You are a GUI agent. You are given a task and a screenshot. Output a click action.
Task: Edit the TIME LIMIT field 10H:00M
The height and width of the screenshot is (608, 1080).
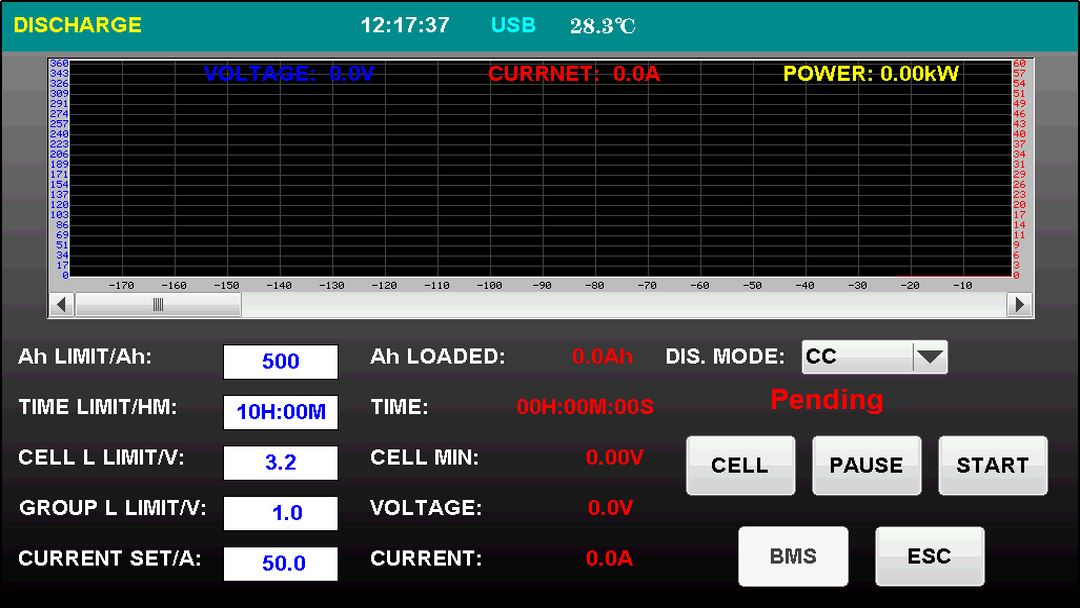click(280, 412)
